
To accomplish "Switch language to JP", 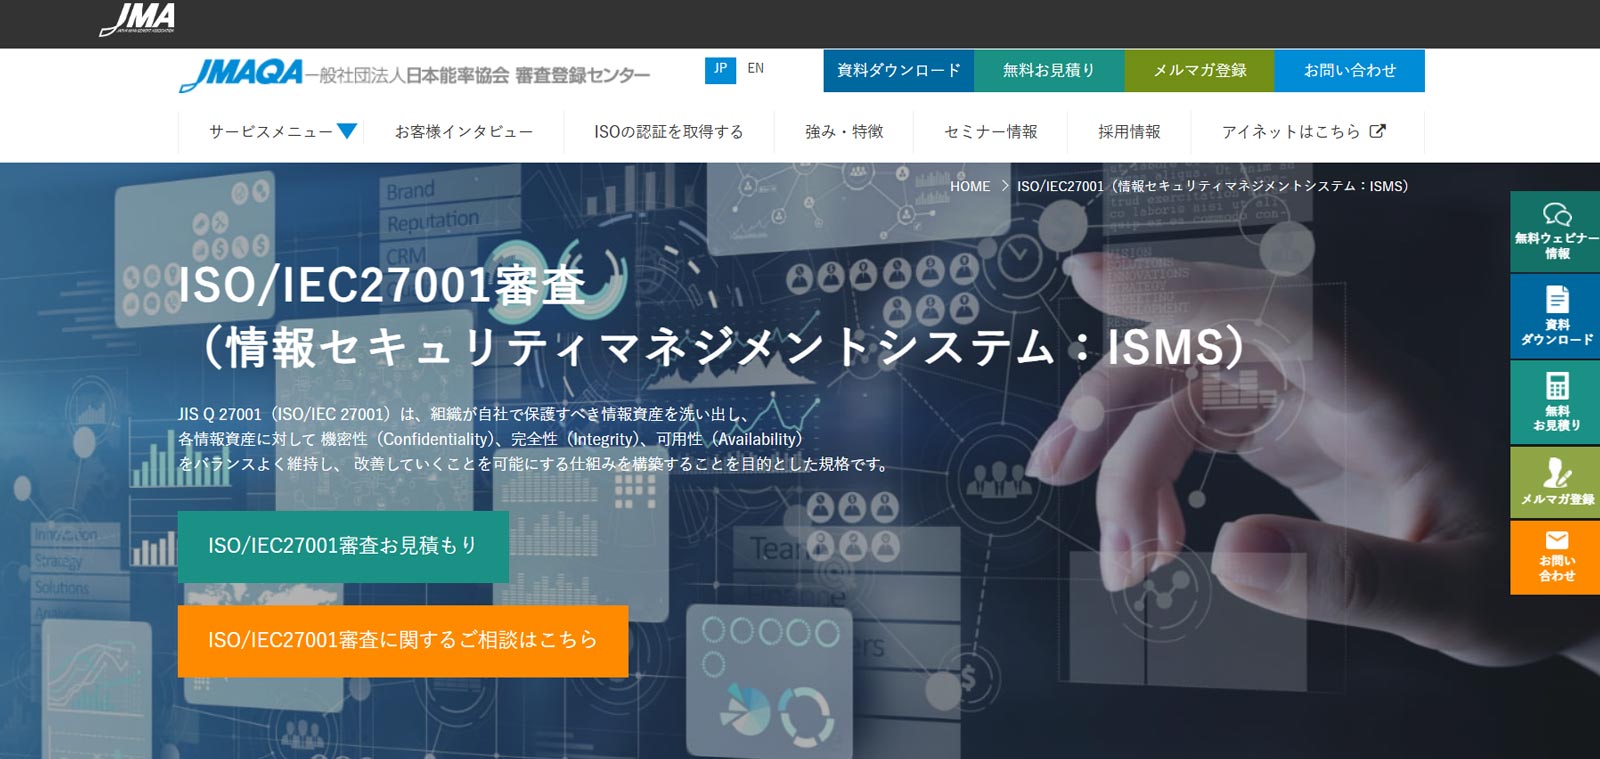I will coord(720,69).
